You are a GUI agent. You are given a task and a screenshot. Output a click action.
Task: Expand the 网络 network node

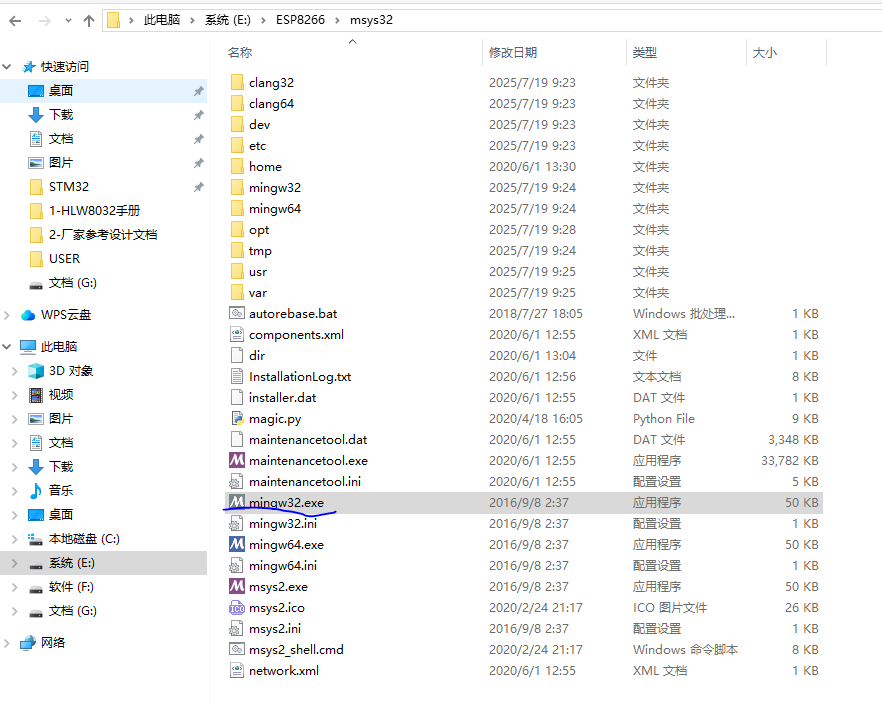(x=8, y=643)
